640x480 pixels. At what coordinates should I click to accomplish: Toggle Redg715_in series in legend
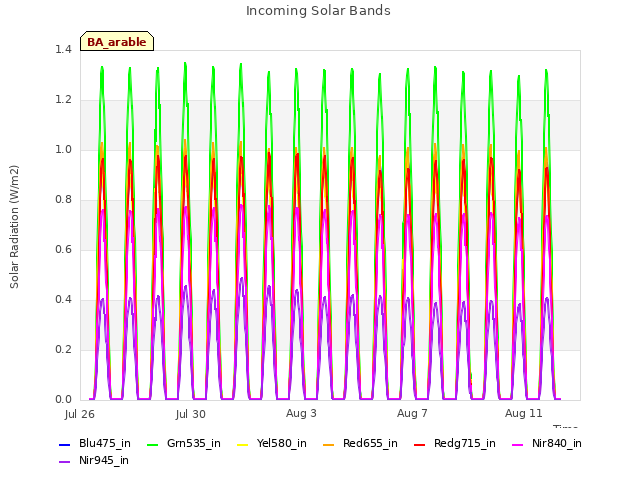(455, 444)
